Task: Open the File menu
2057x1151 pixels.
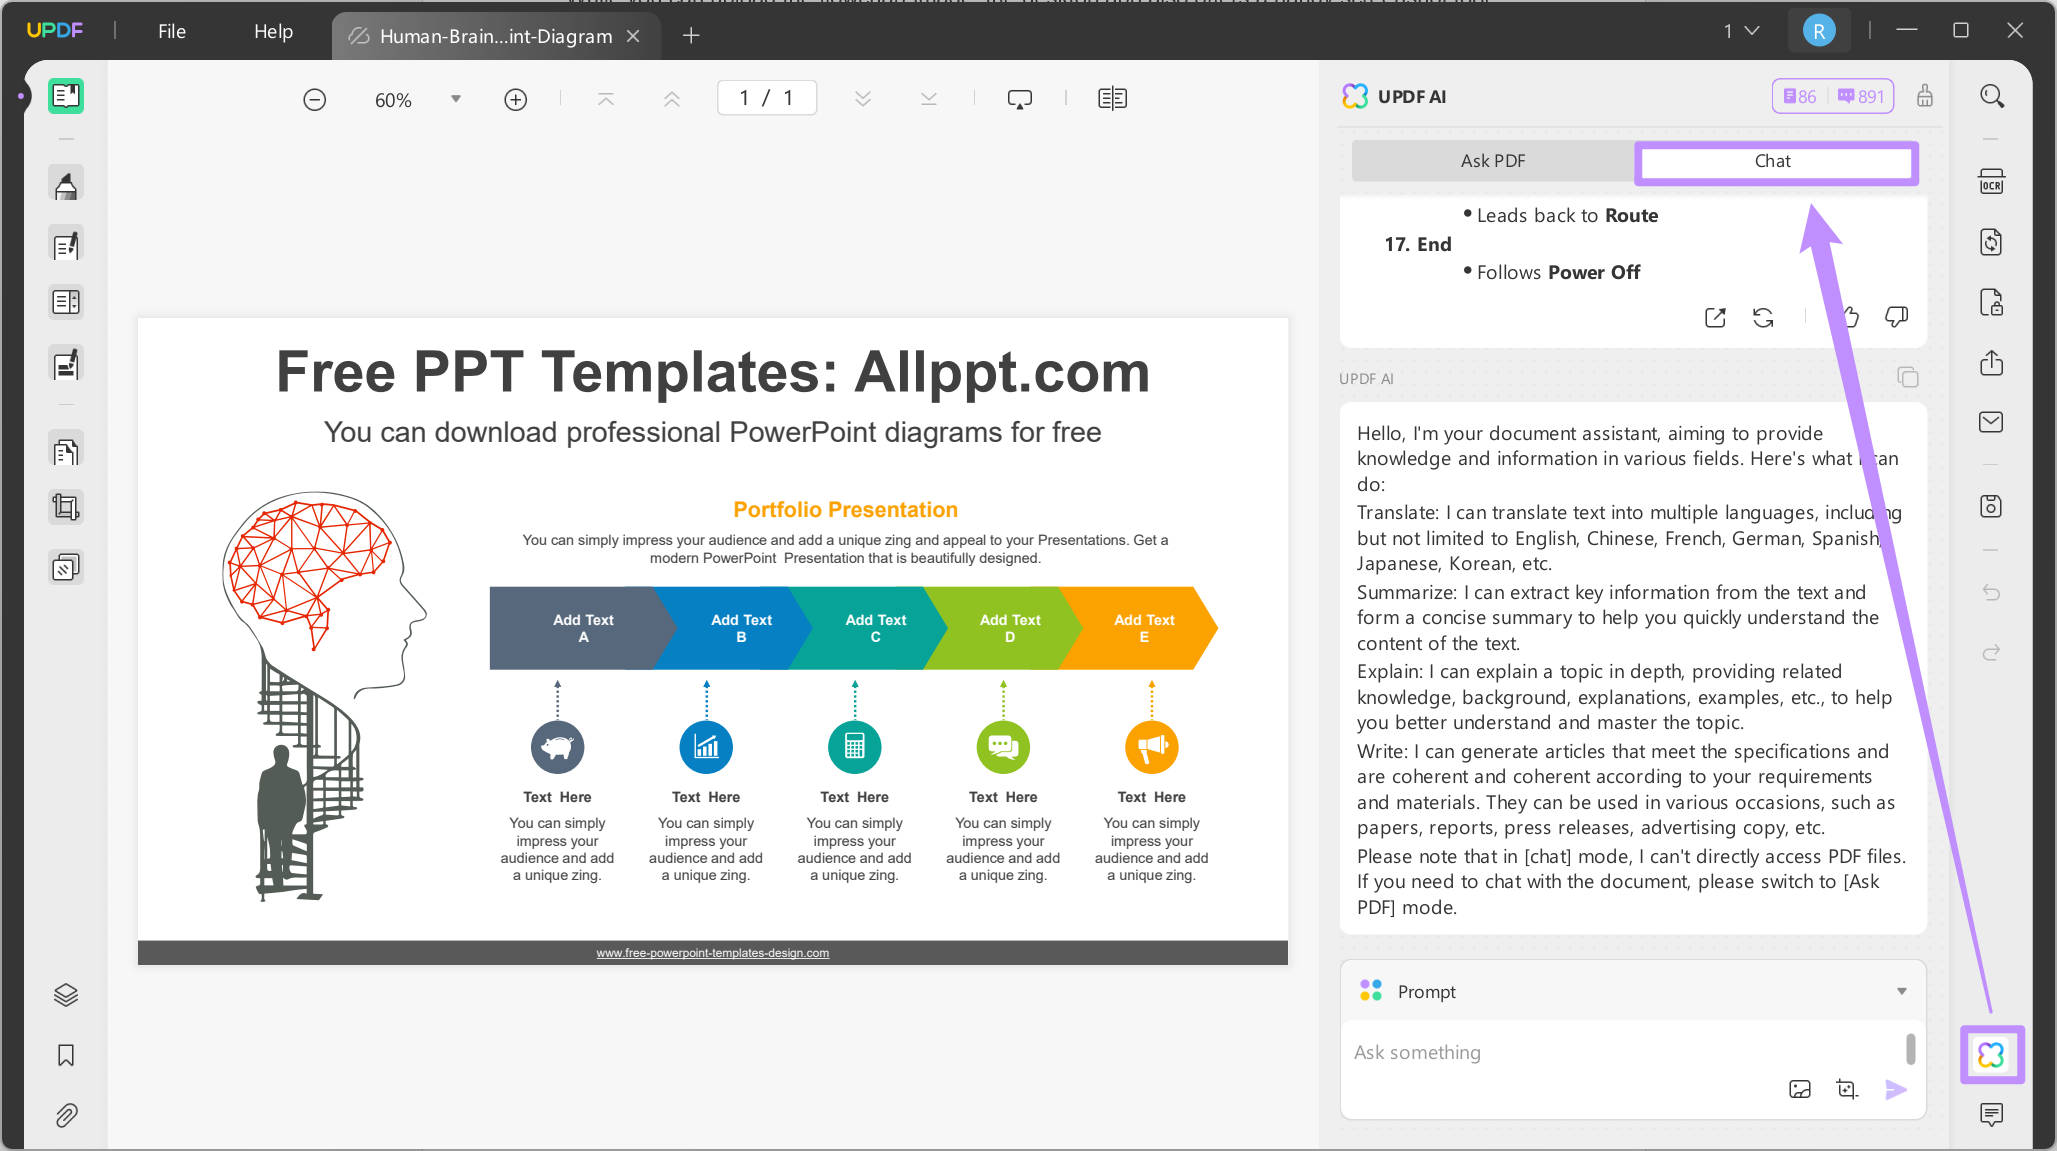Action: point(172,31)
